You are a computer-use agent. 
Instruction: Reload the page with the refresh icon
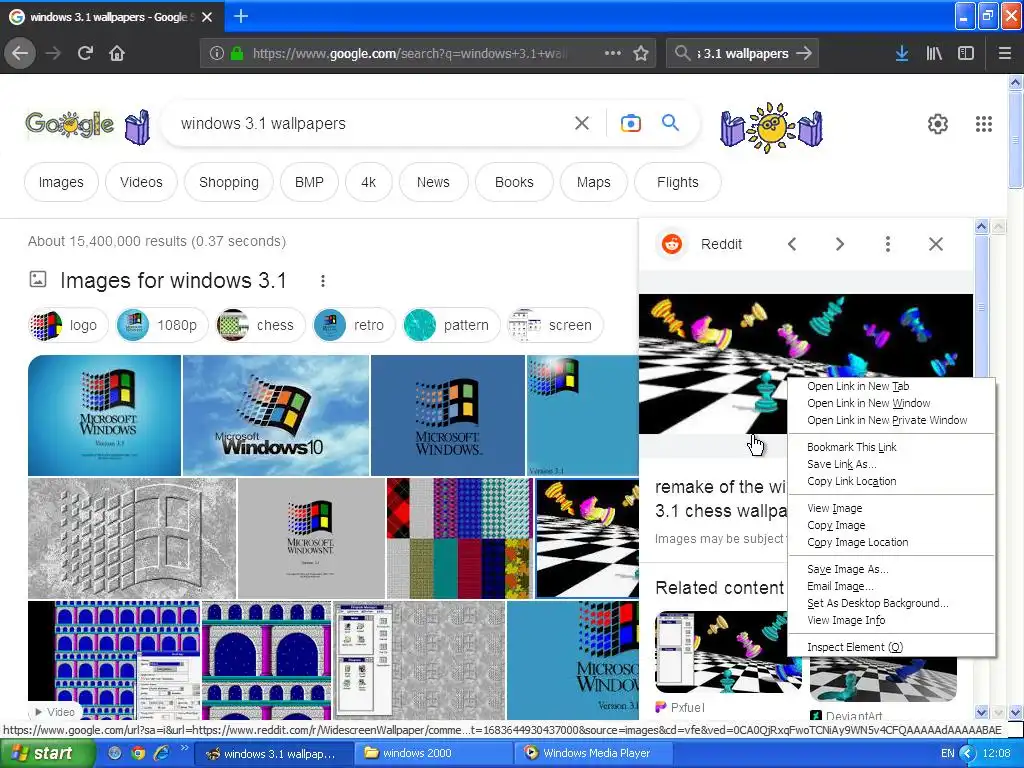85,53
